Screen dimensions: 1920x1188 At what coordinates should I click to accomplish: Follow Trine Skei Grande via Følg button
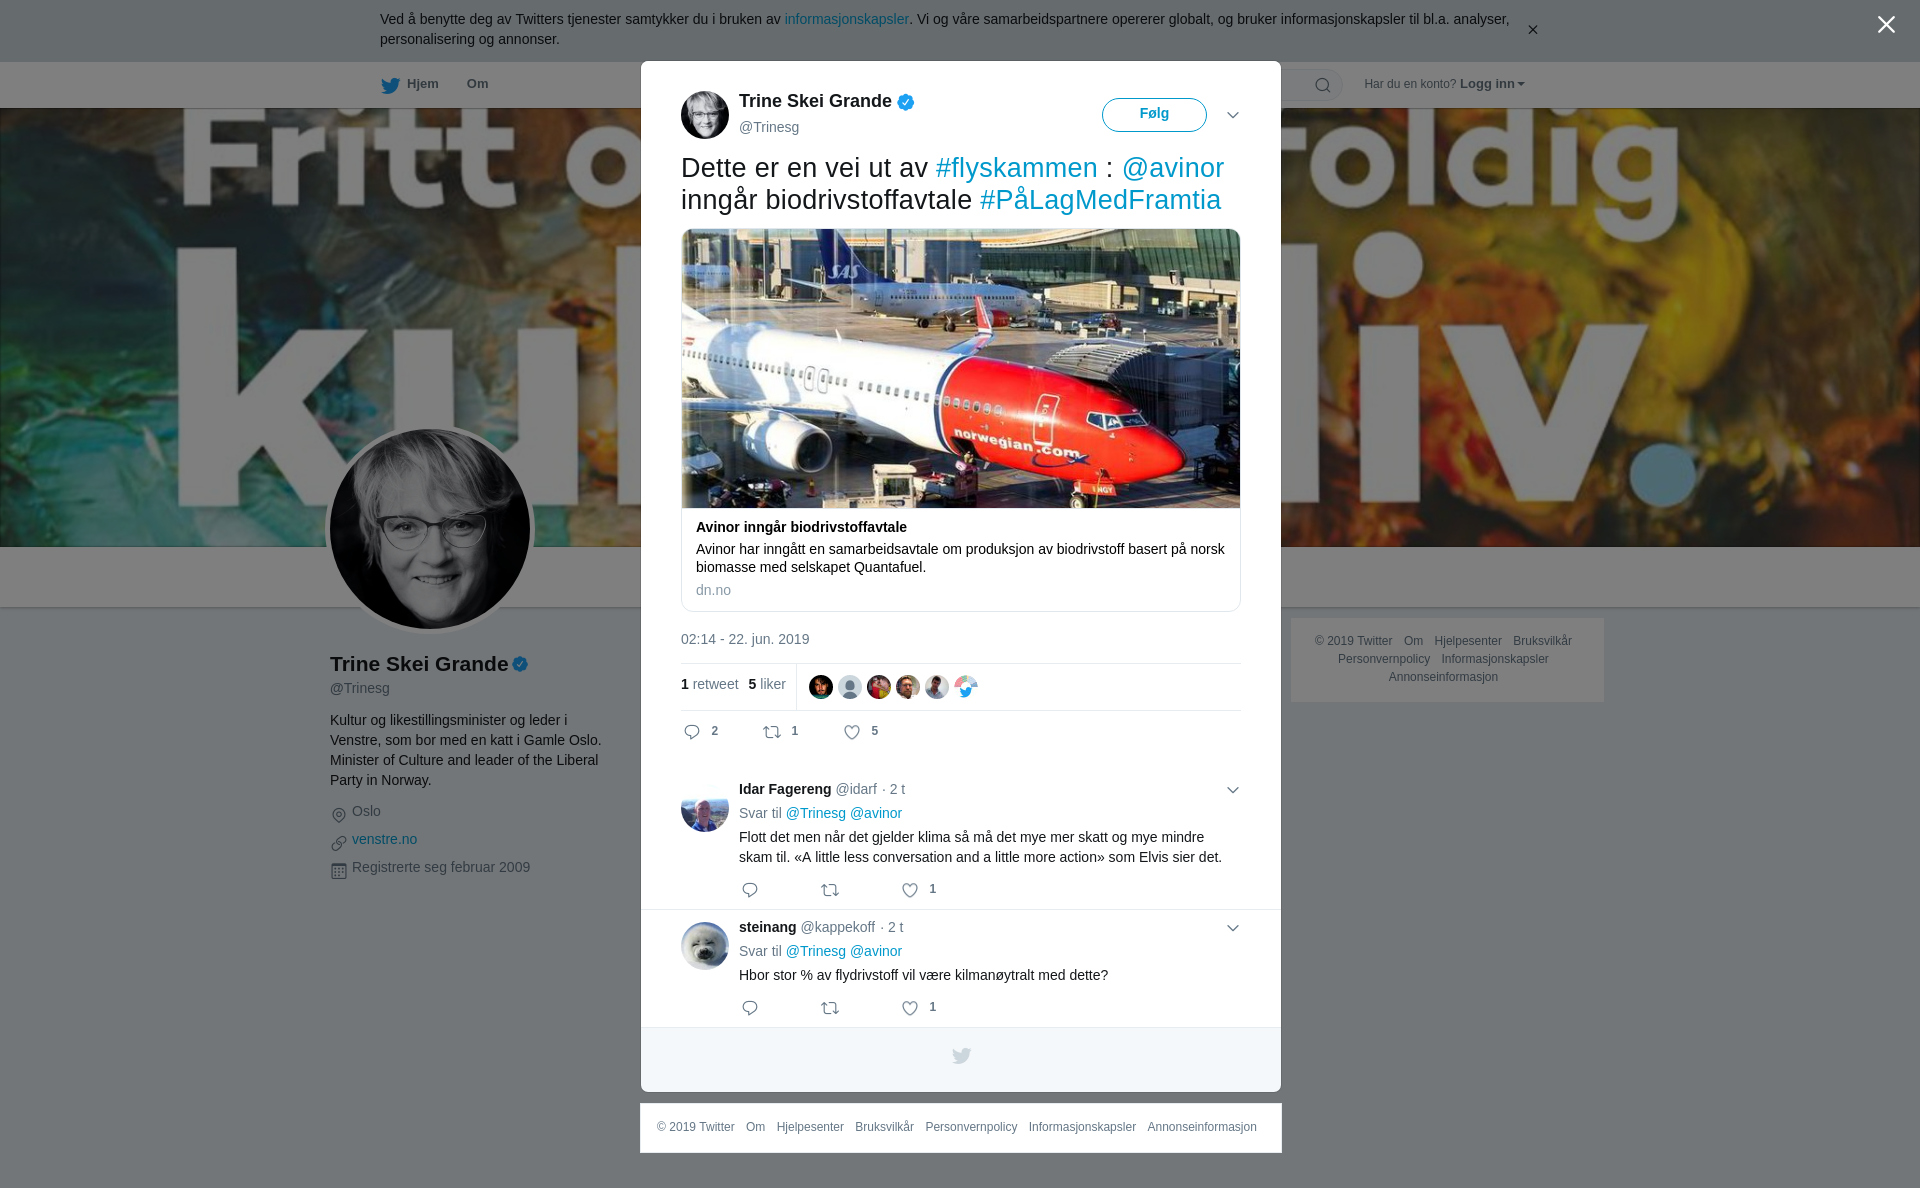[x=1154, y=114]
